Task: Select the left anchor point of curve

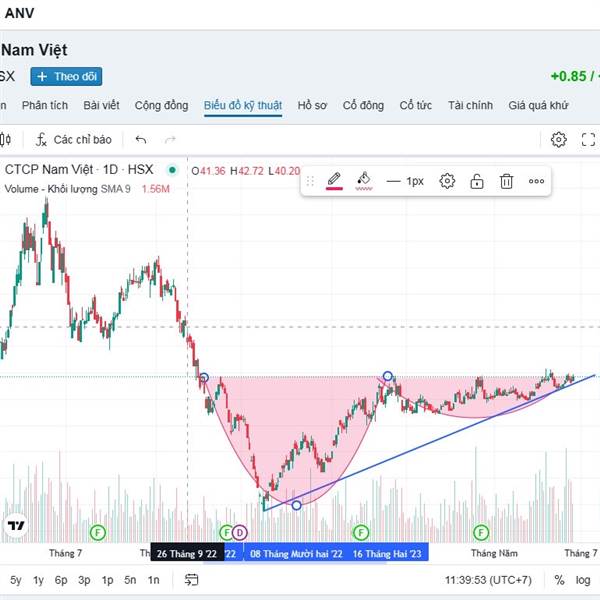Action: (x=204, y=378)
